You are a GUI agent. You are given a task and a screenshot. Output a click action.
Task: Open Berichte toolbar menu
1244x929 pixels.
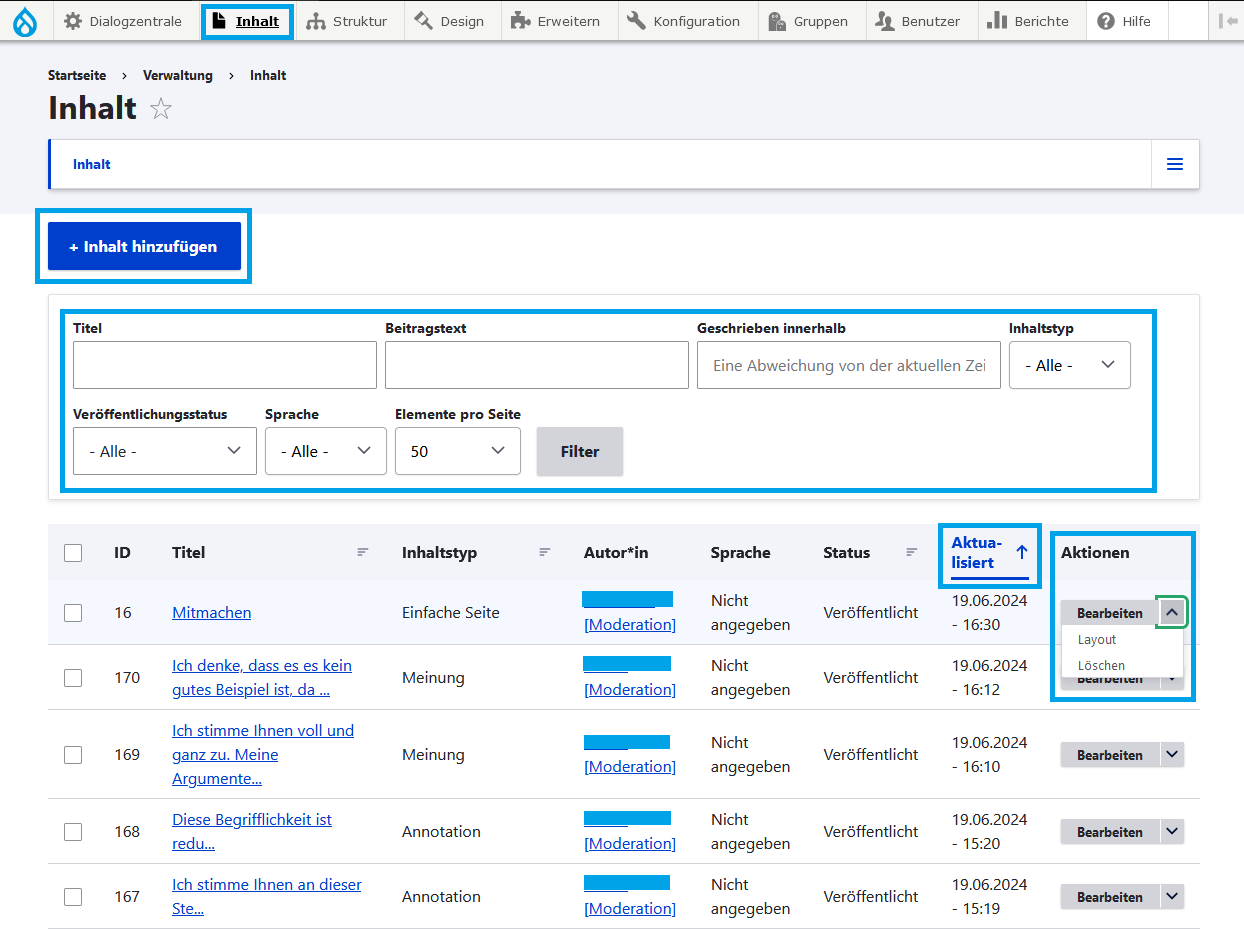click(x=1028, y=21)
